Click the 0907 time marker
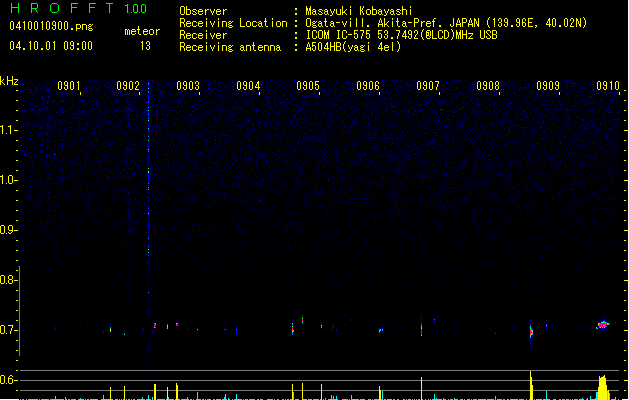The height and width of the screenshot is (400, 629). [428, 86]
